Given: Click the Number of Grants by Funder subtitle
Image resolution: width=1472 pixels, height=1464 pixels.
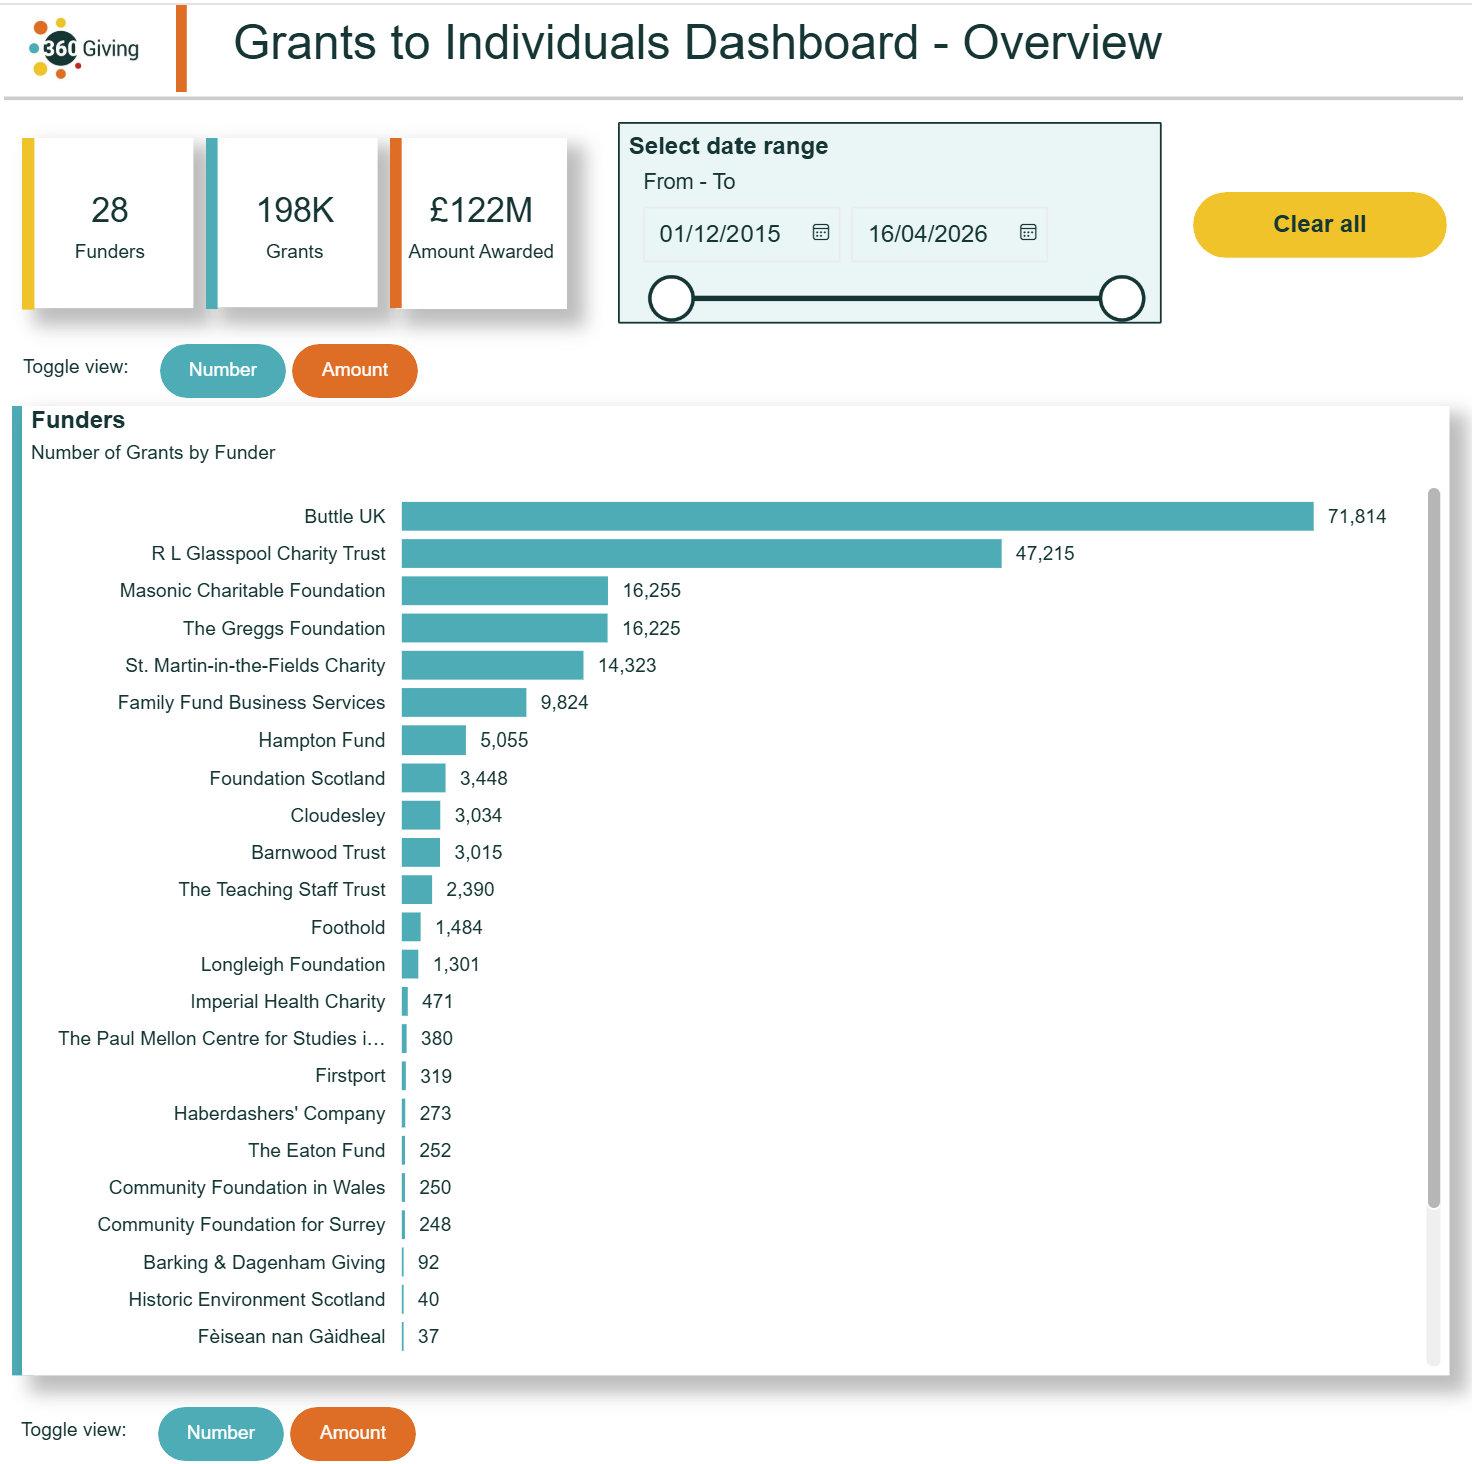Looking at the screenshot, I should pos(153,452).
